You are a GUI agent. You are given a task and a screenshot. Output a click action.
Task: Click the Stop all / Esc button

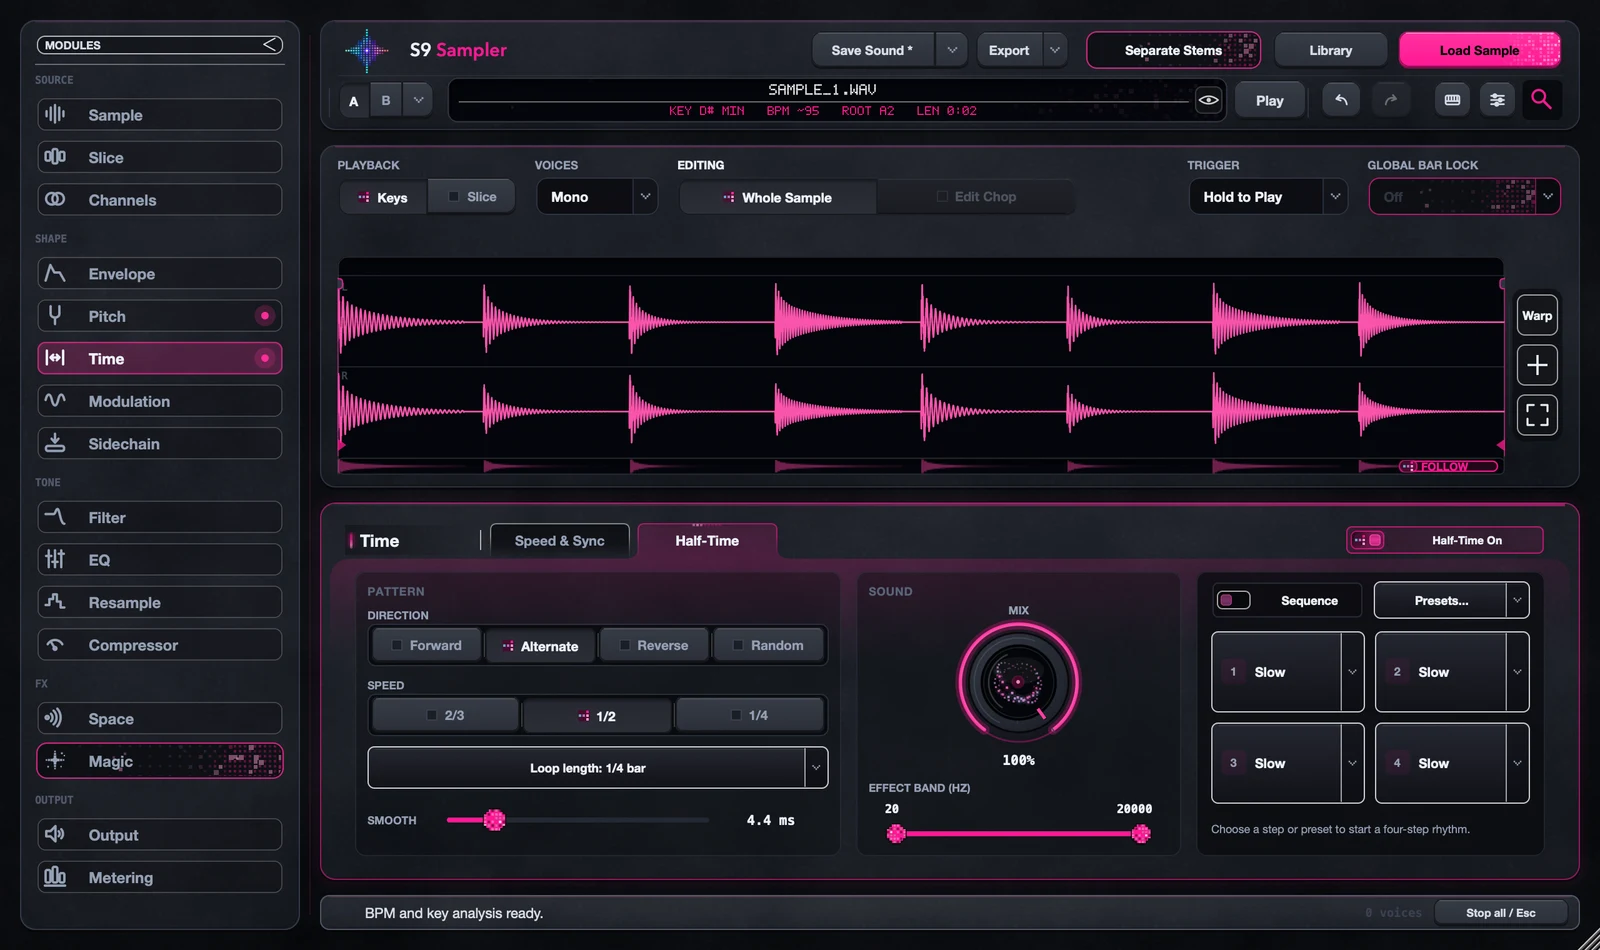point(1500,913)
